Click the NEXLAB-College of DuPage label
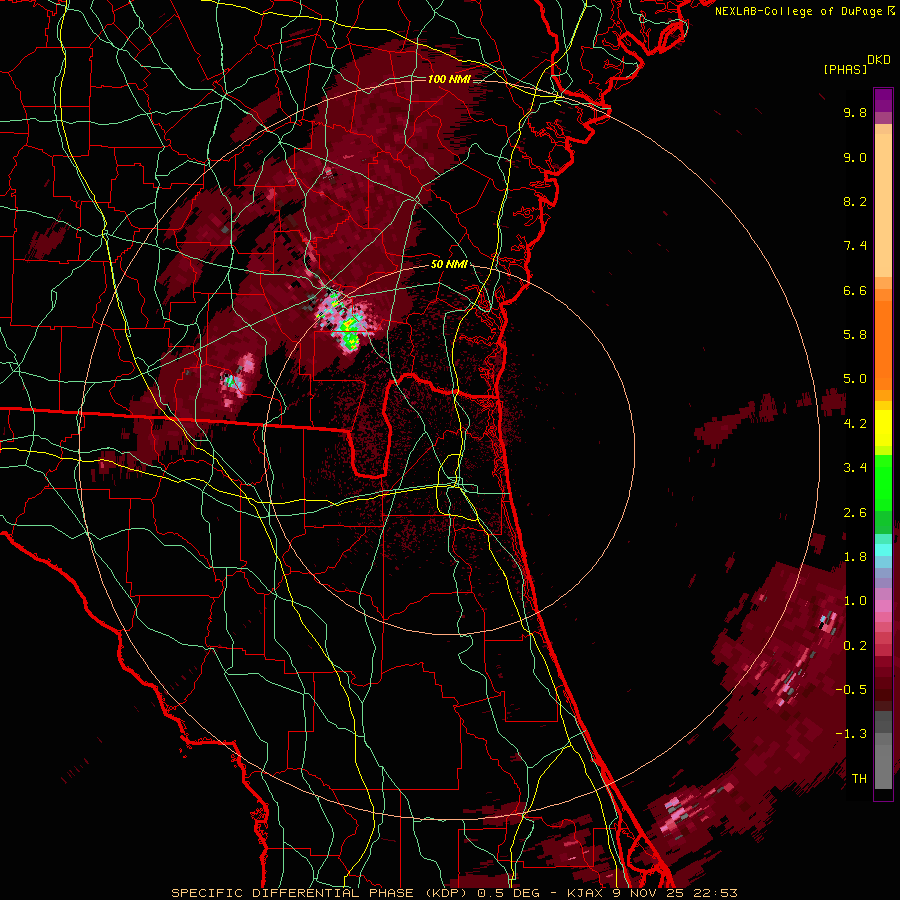The width and height of the screenshot is (900, 900). coord(804,11)
